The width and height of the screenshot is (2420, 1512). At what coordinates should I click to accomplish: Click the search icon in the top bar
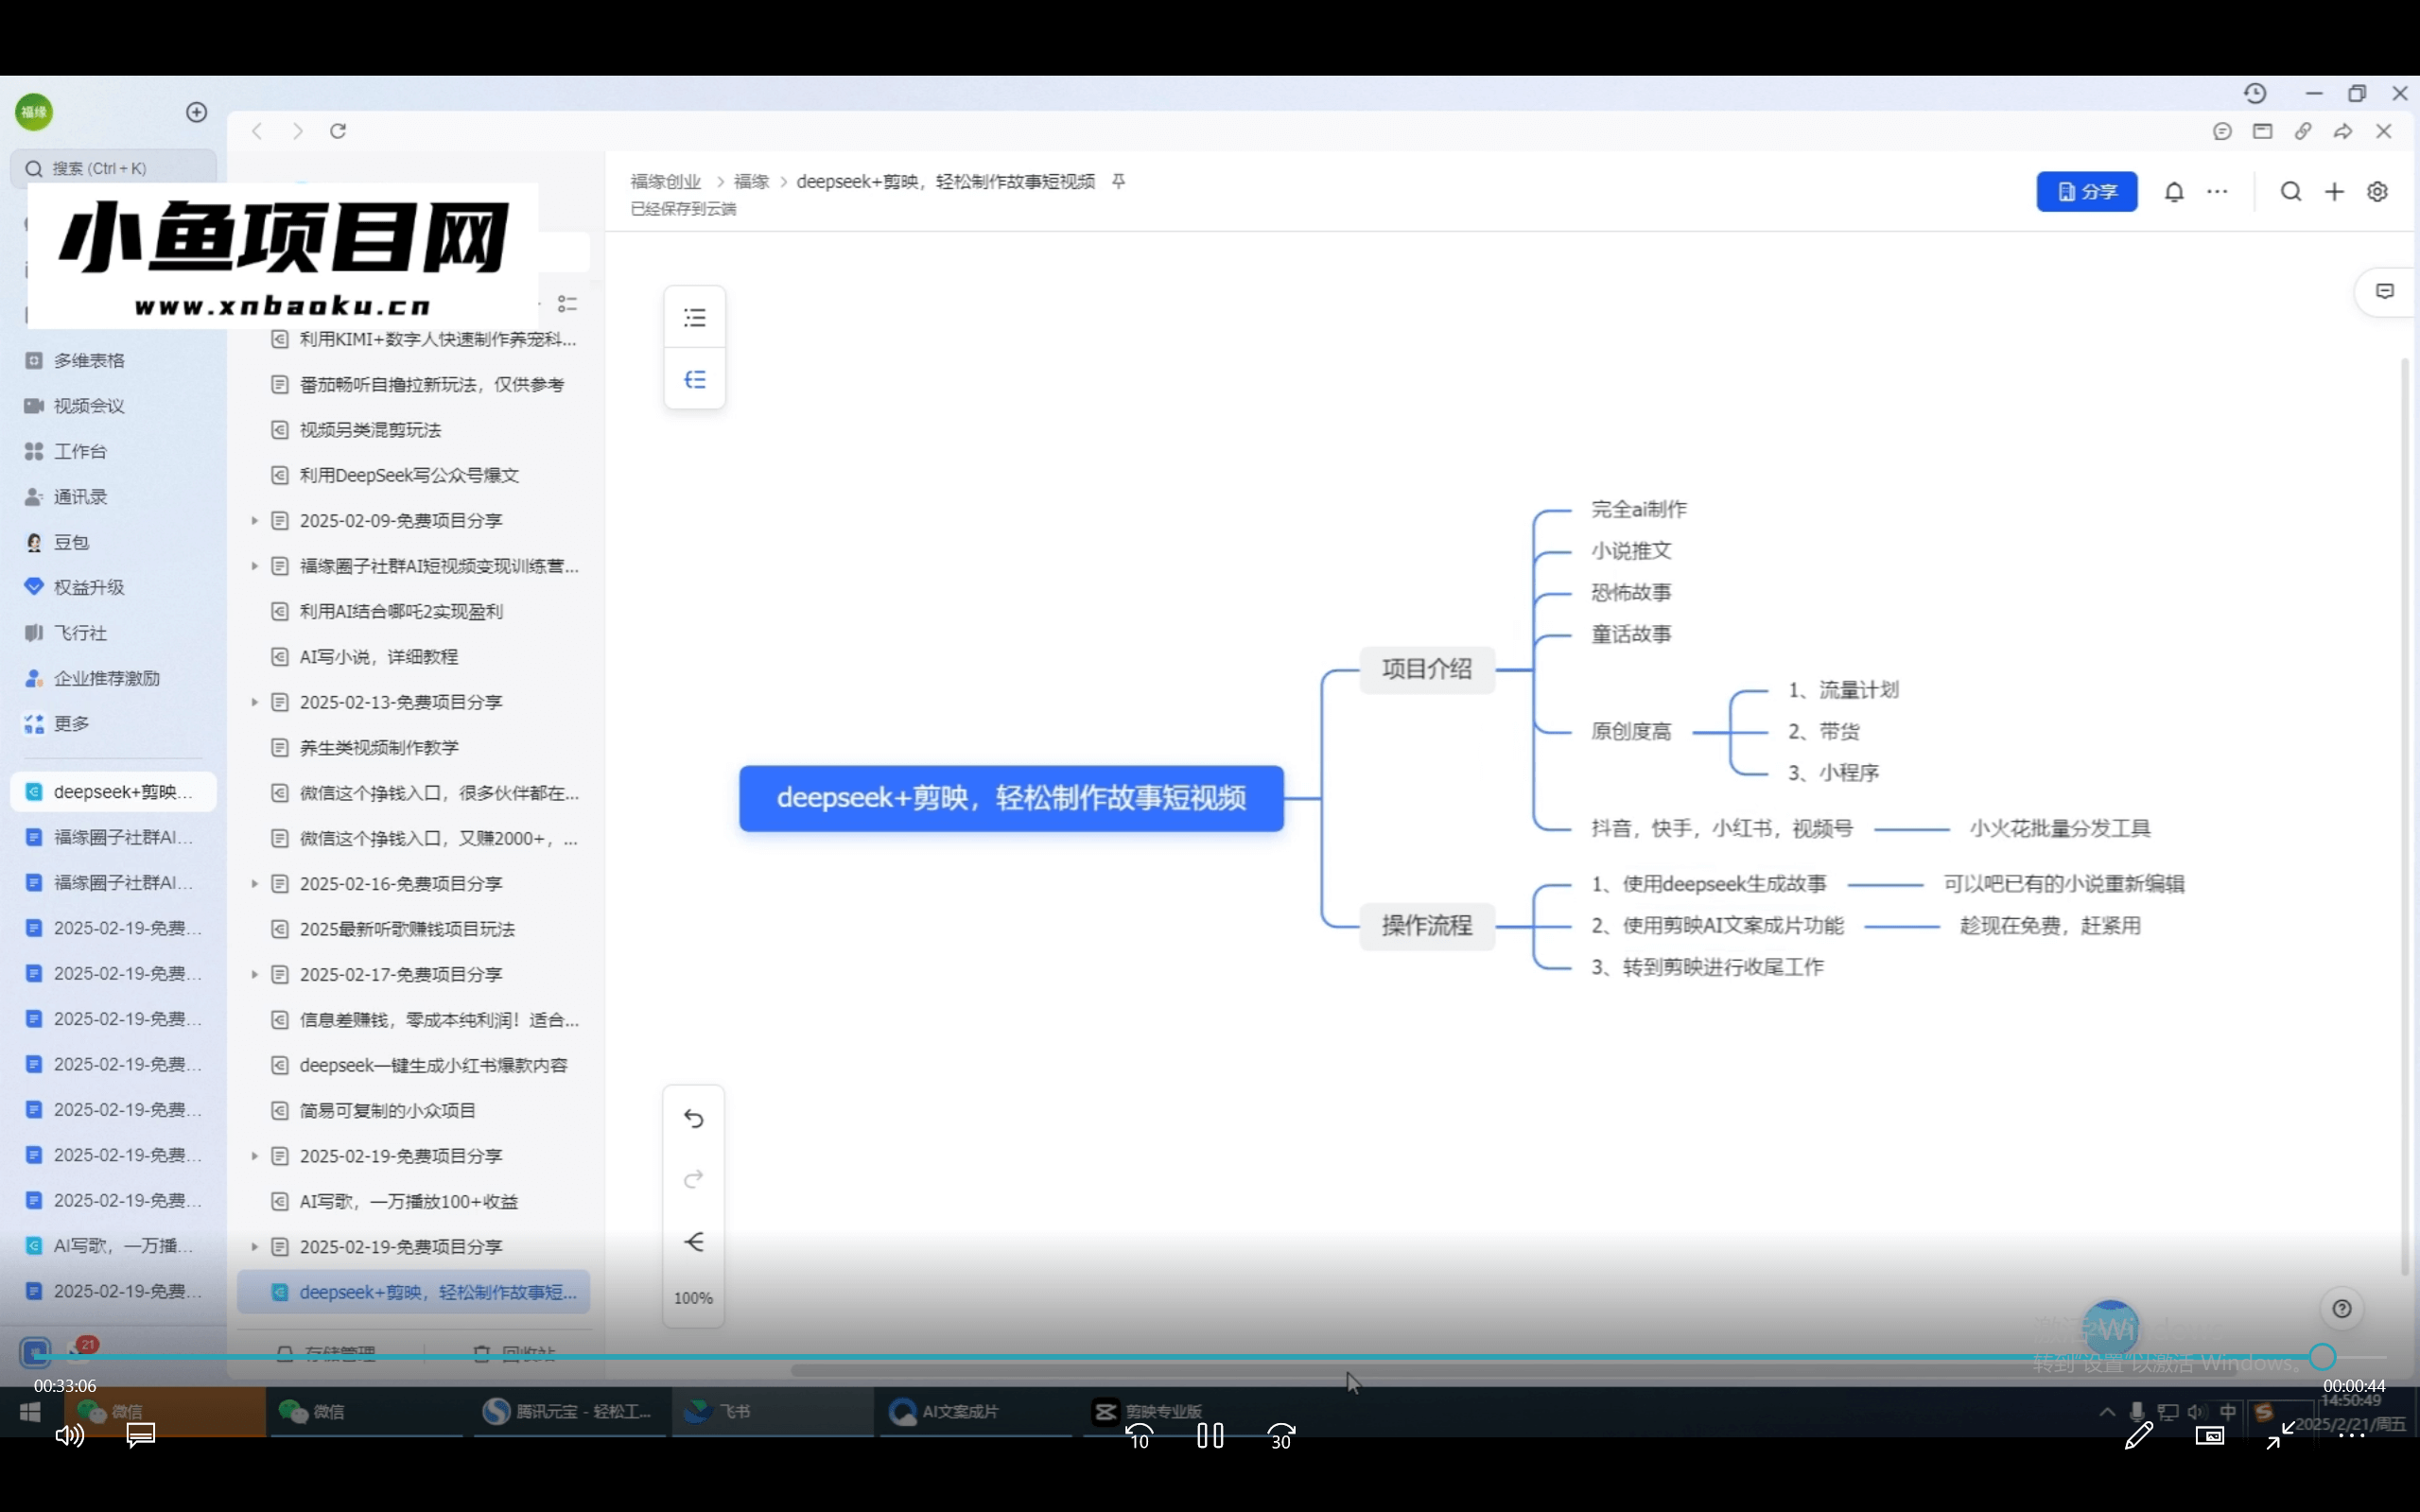[2290, 191]
